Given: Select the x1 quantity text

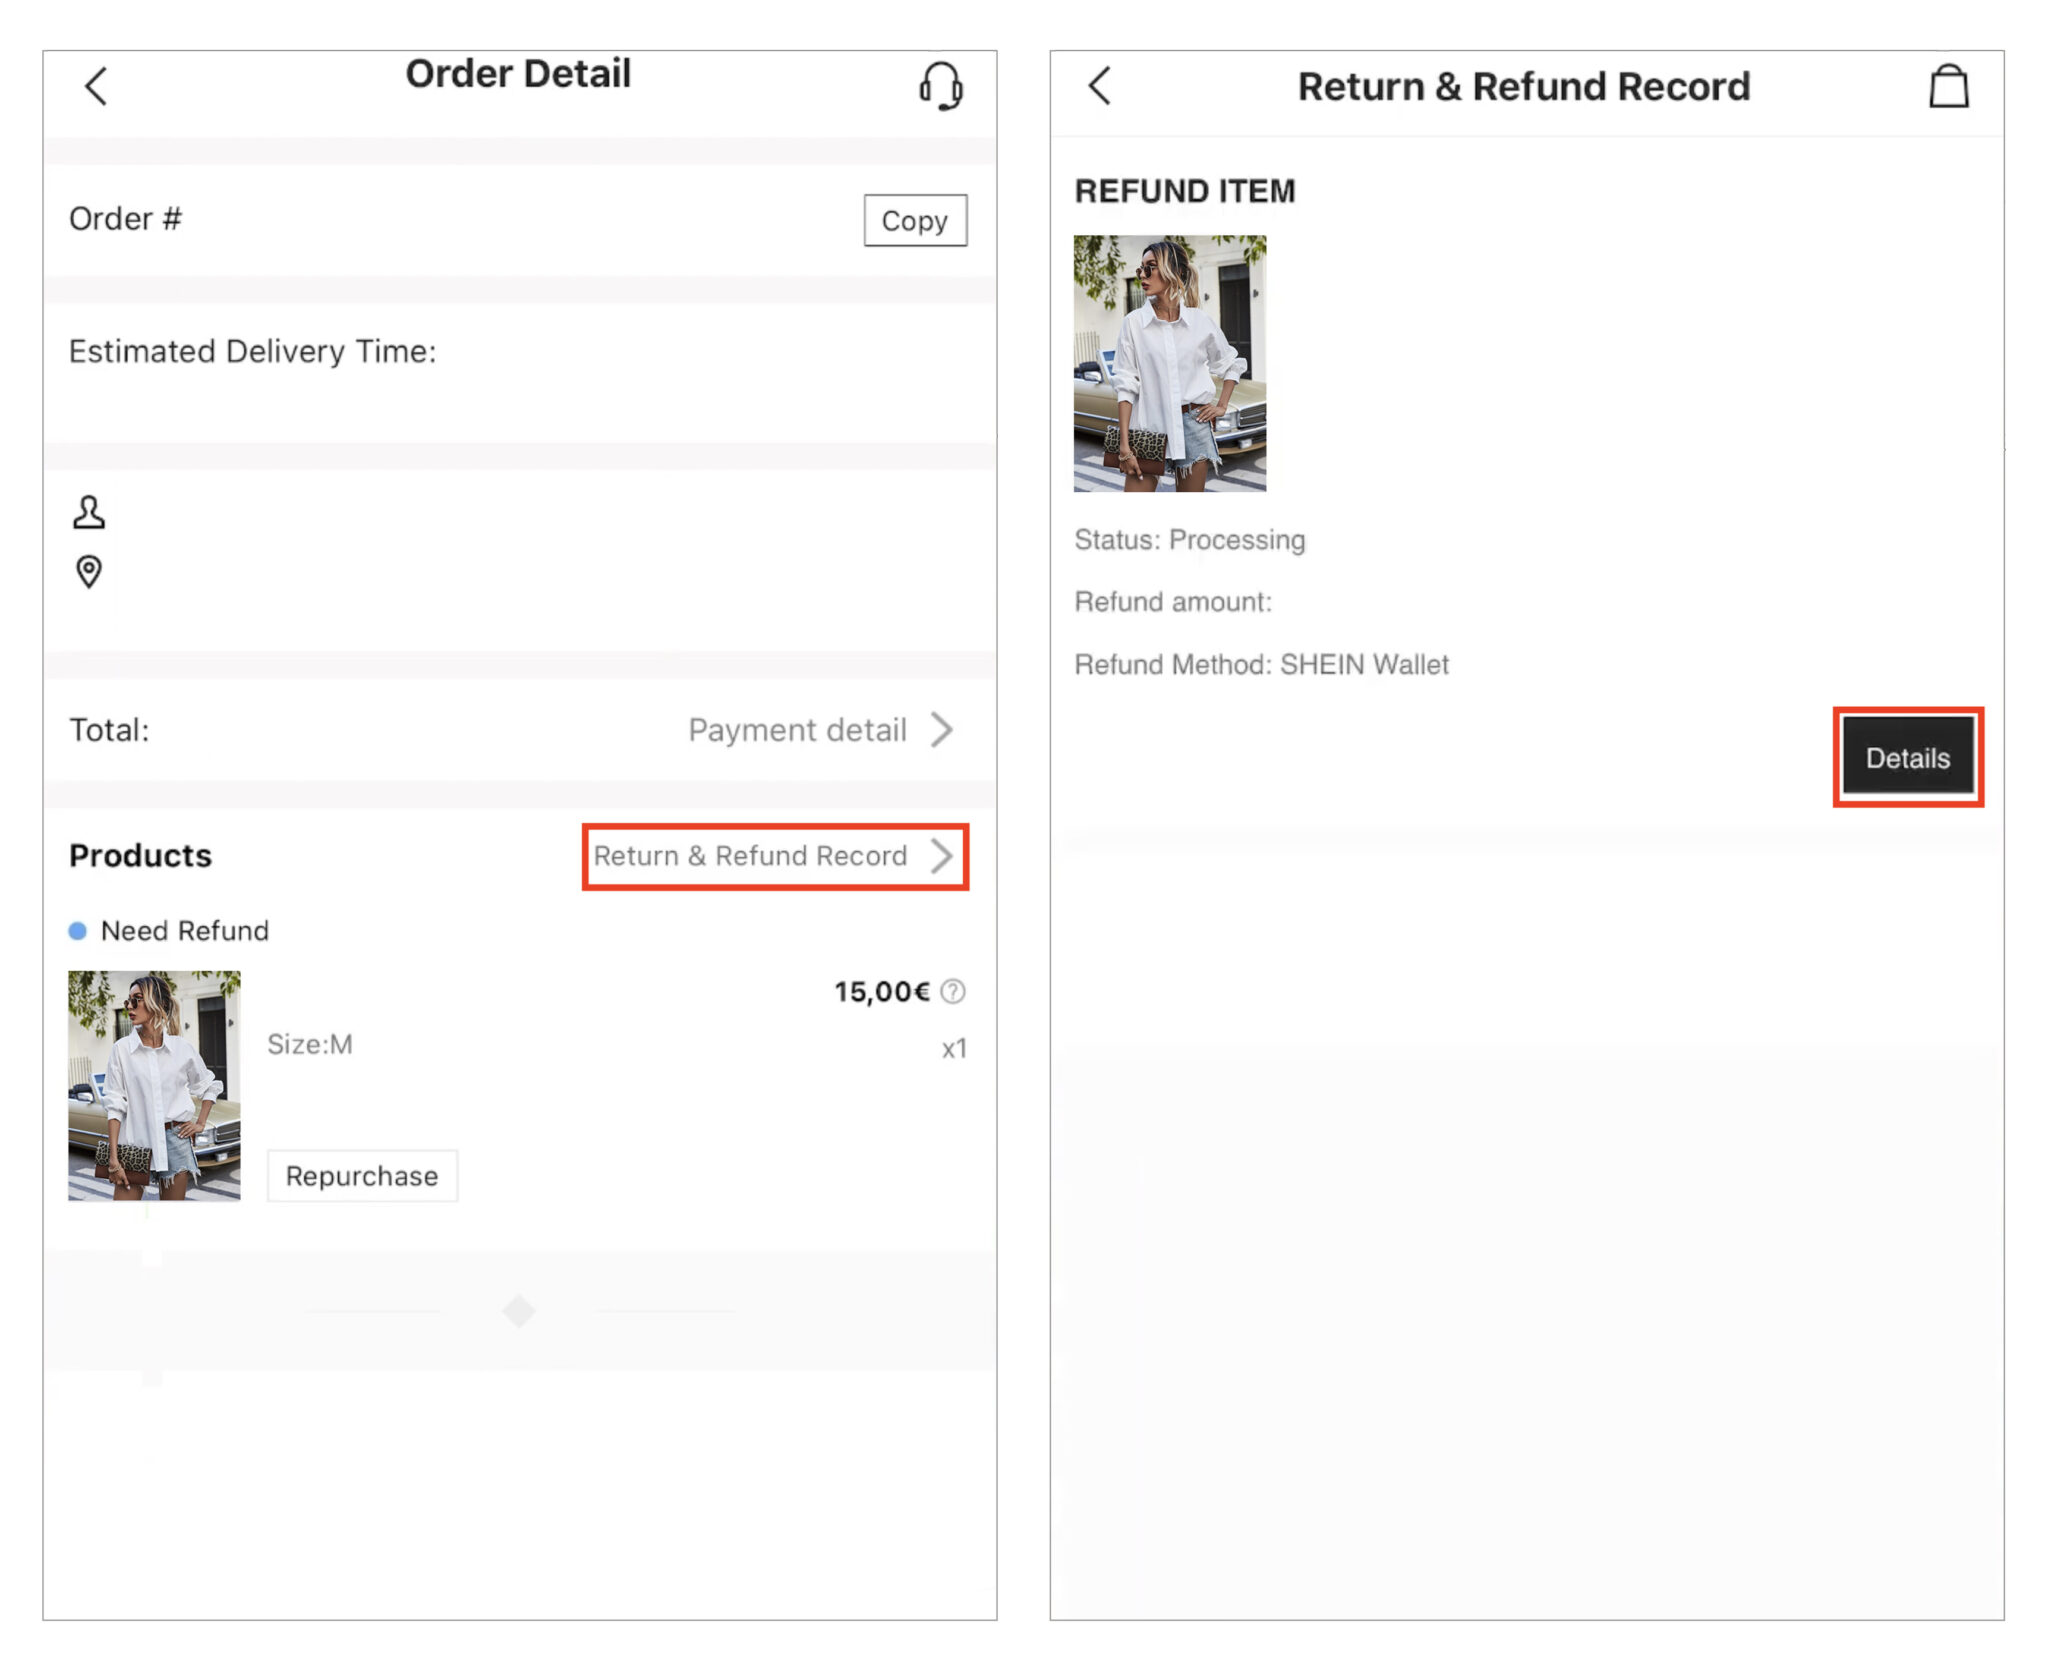Looking at the screenshot, I should 954,1049.
